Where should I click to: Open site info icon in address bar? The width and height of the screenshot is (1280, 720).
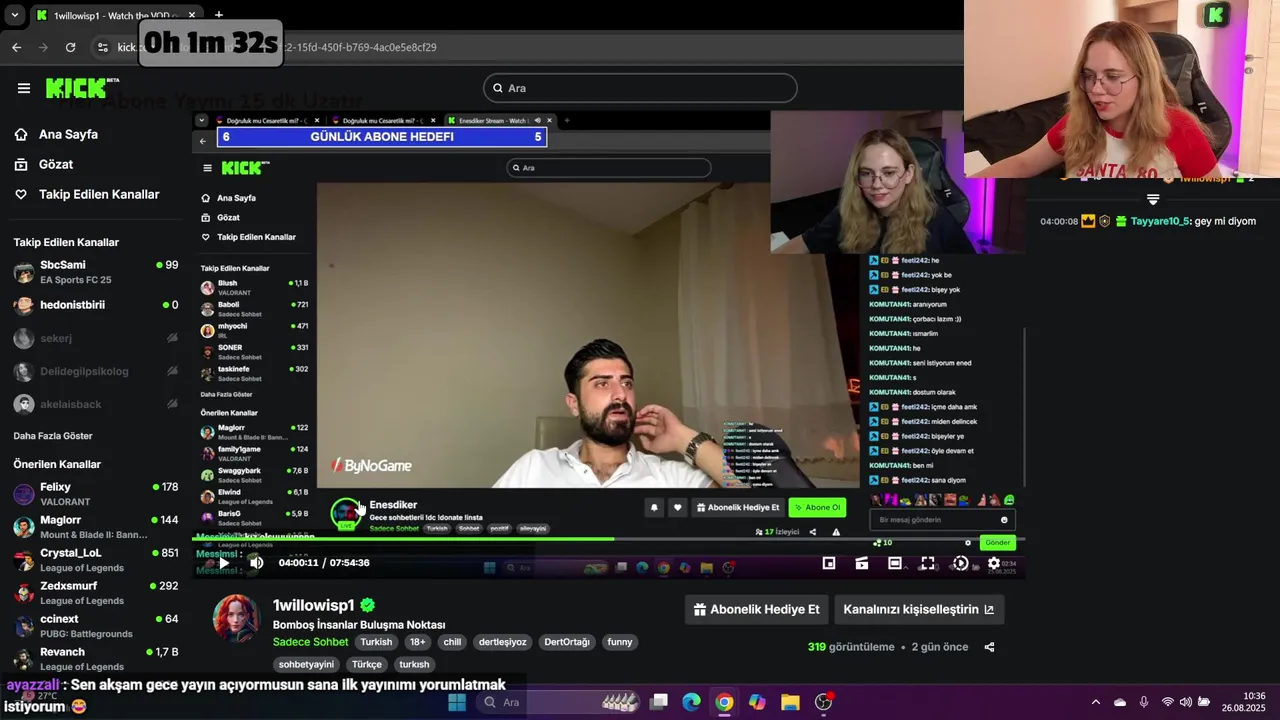pyautogui.click(x=102, y=47)
